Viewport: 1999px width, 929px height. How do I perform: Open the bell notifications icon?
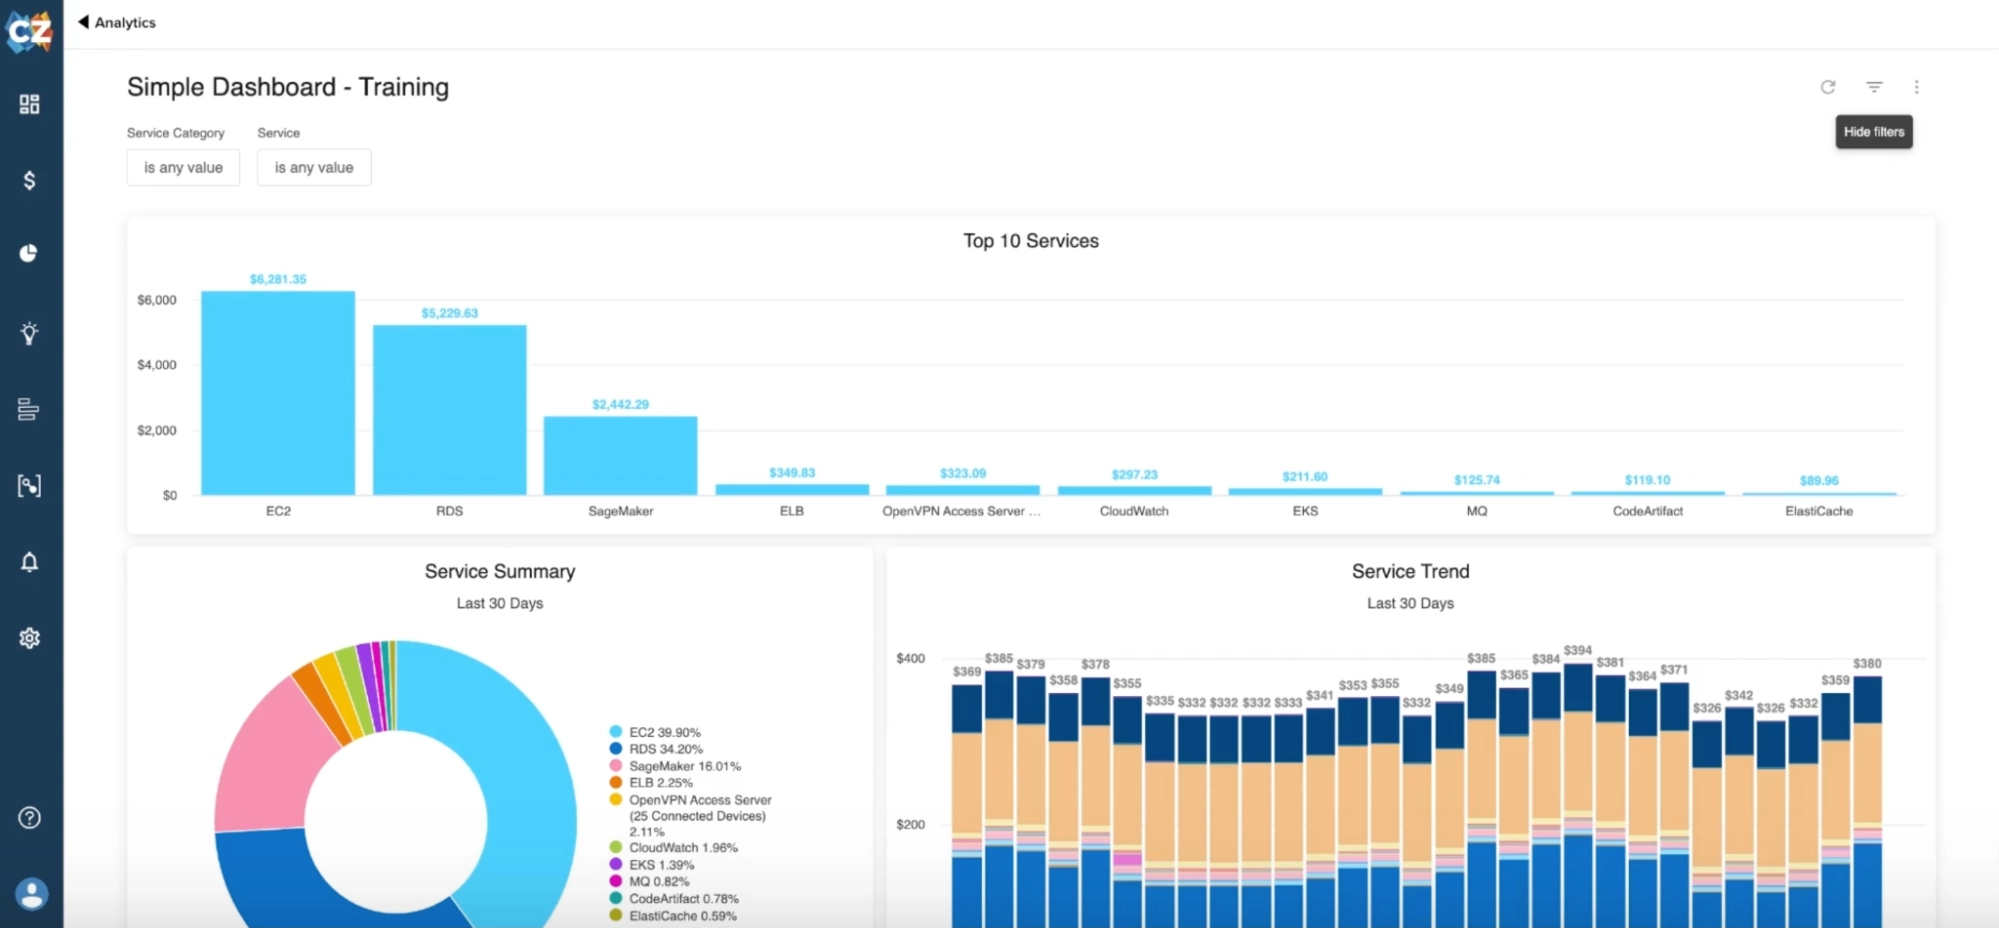pyautogui.click(x=29, y=562)
